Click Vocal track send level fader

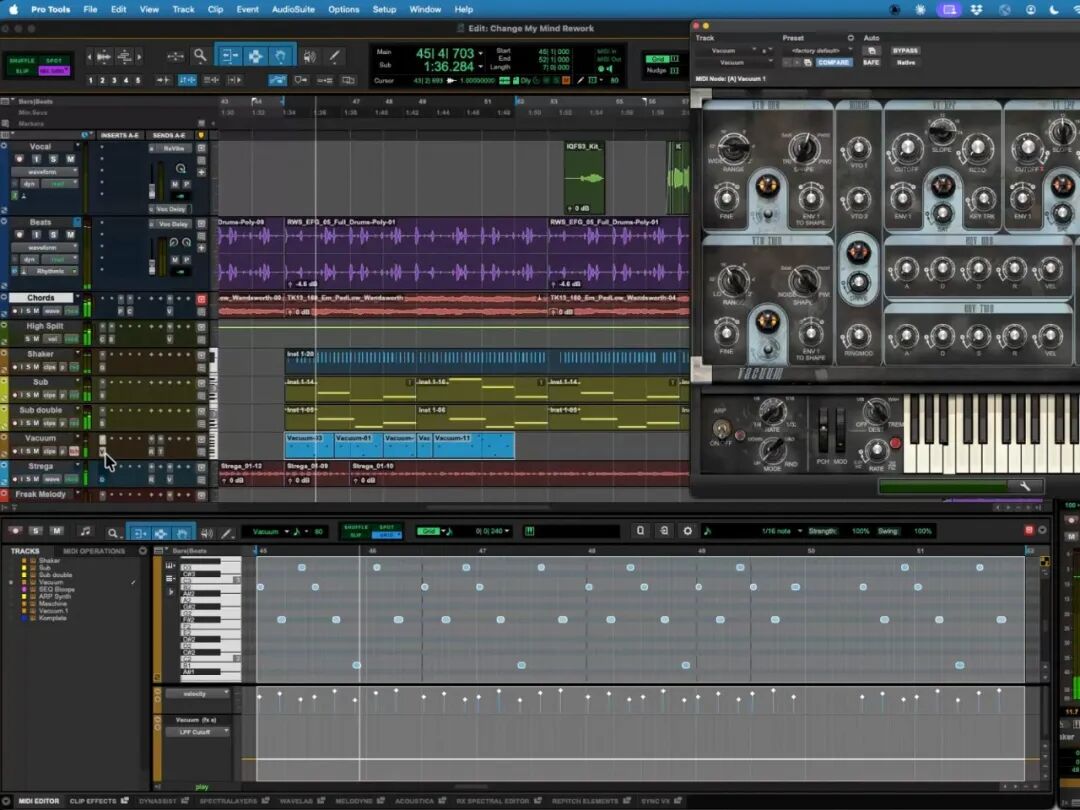point(152,189)
